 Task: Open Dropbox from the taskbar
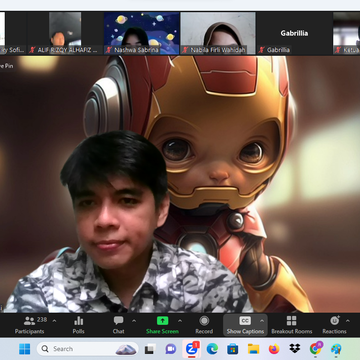(x=295, y=349)
